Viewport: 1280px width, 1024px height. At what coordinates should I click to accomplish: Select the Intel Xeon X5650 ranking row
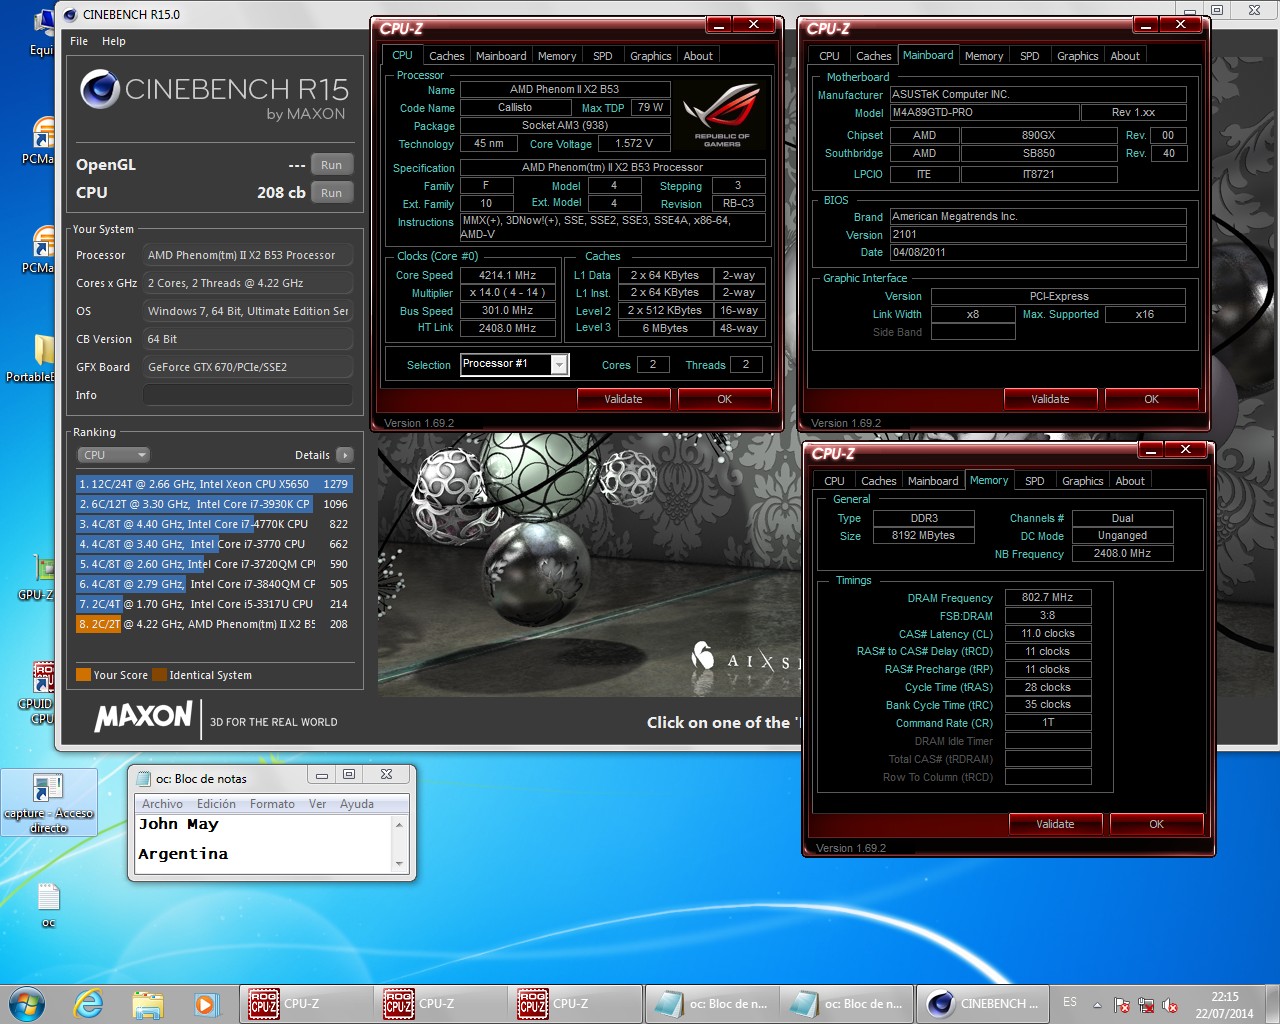pos(213,484)
